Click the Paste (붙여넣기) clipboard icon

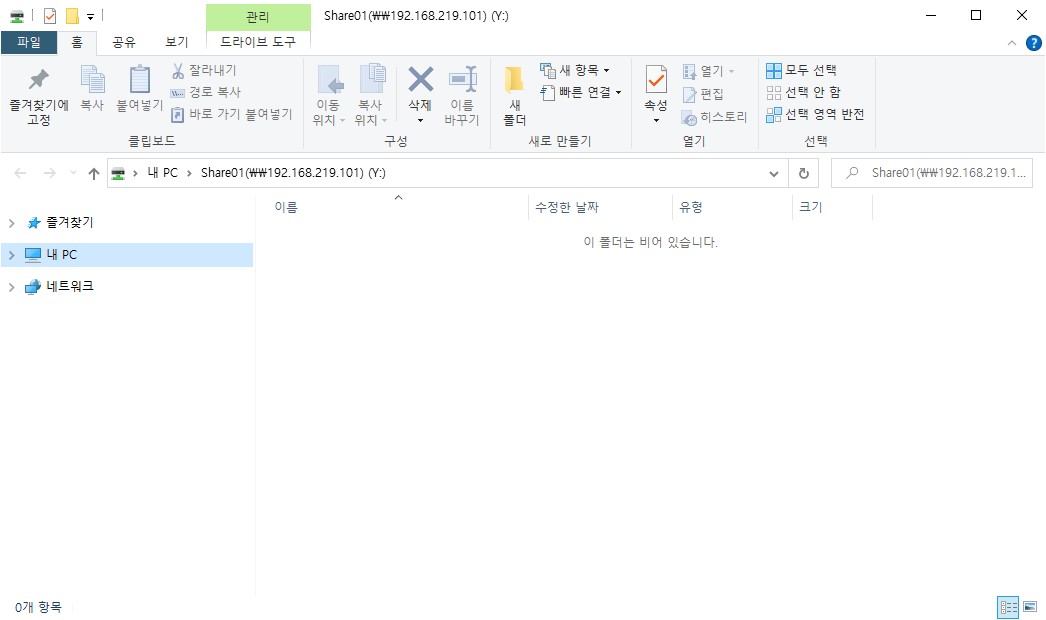[139, 80]
